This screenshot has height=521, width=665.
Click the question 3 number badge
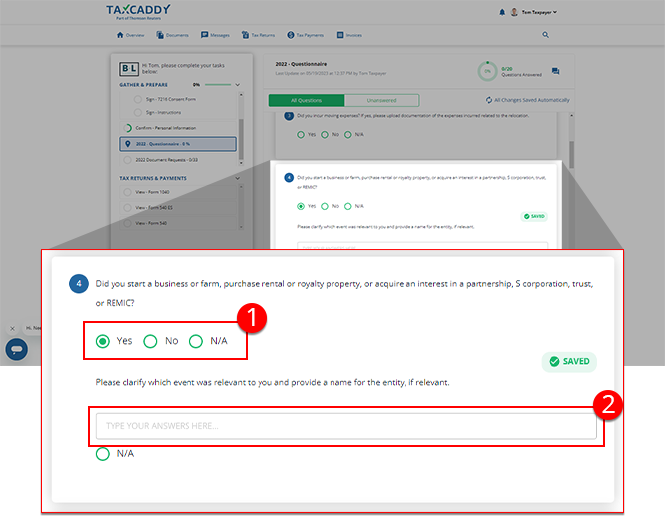(289, 115)
